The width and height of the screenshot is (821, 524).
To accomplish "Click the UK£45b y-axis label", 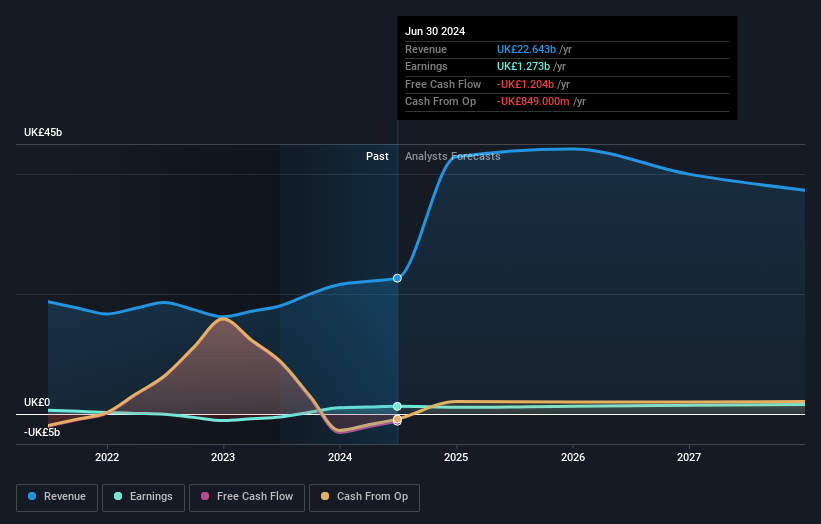I will (x=43, y=132).
